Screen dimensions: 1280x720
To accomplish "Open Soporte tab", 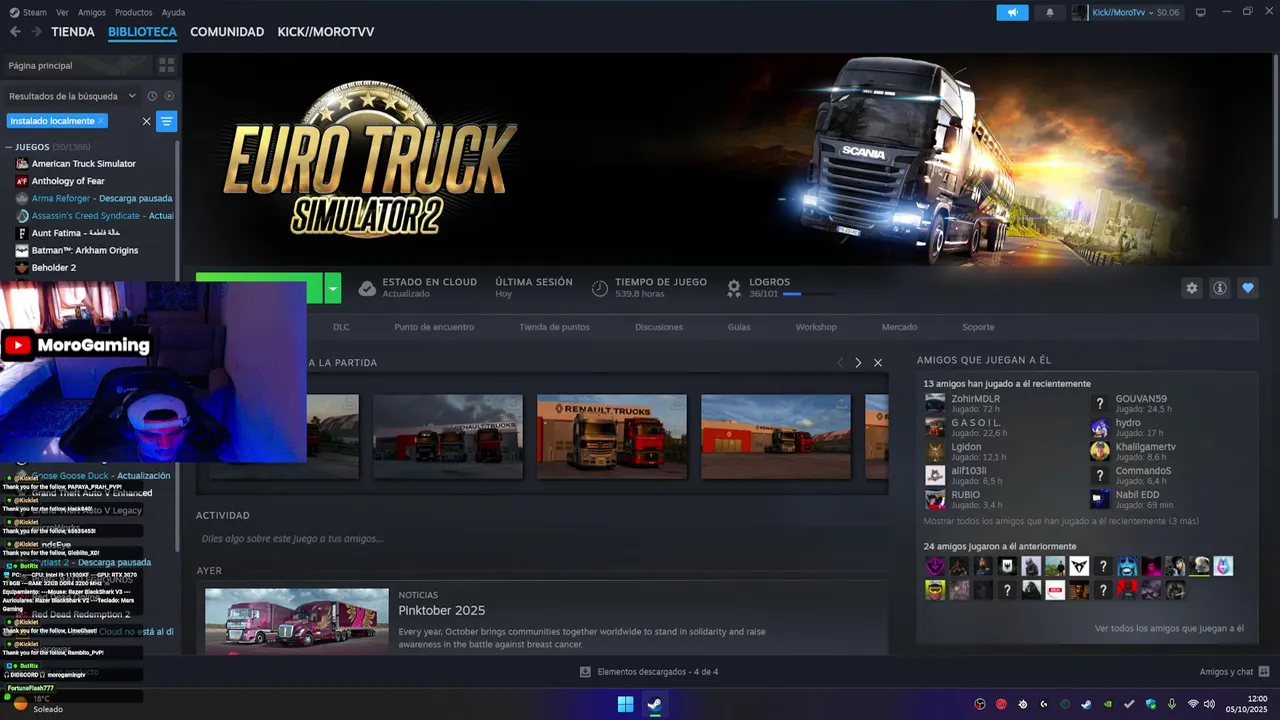I will (978, 327).
